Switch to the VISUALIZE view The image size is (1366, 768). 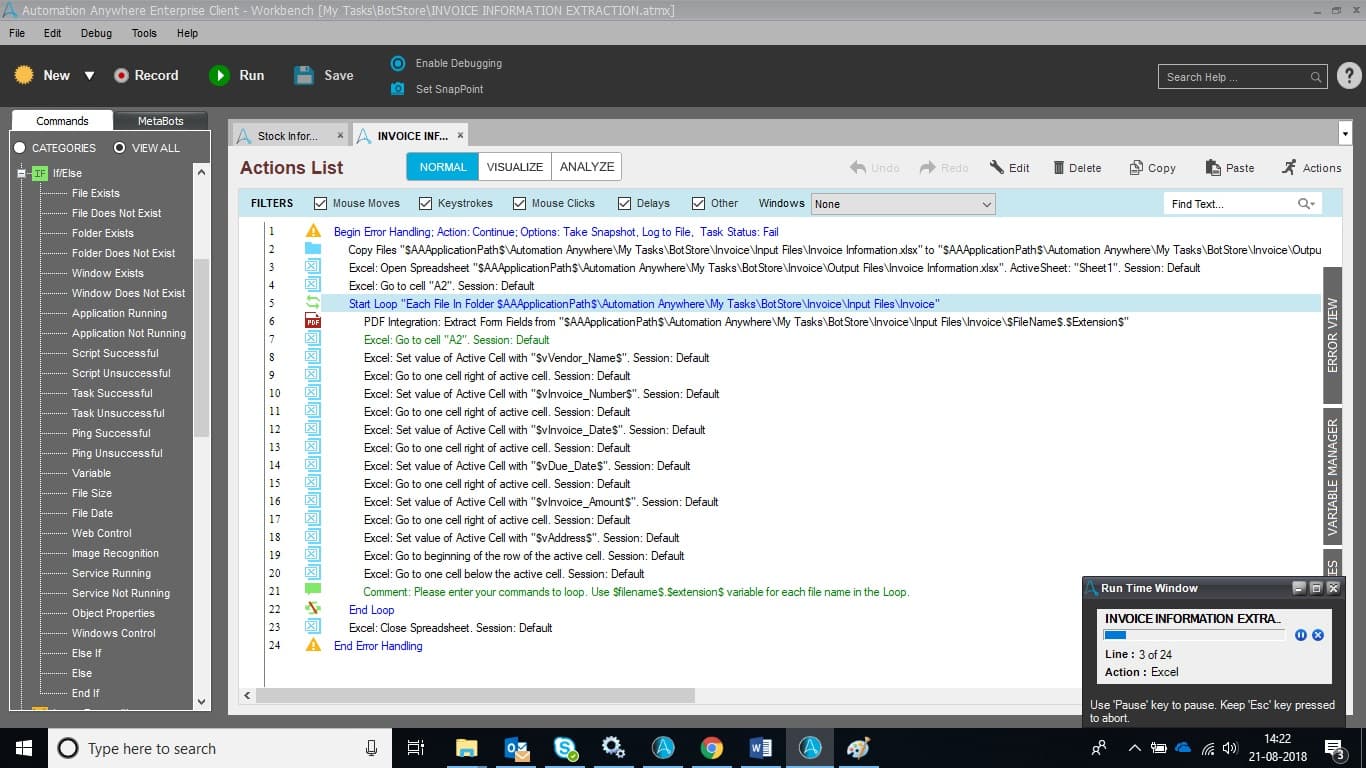click(515, 167)
